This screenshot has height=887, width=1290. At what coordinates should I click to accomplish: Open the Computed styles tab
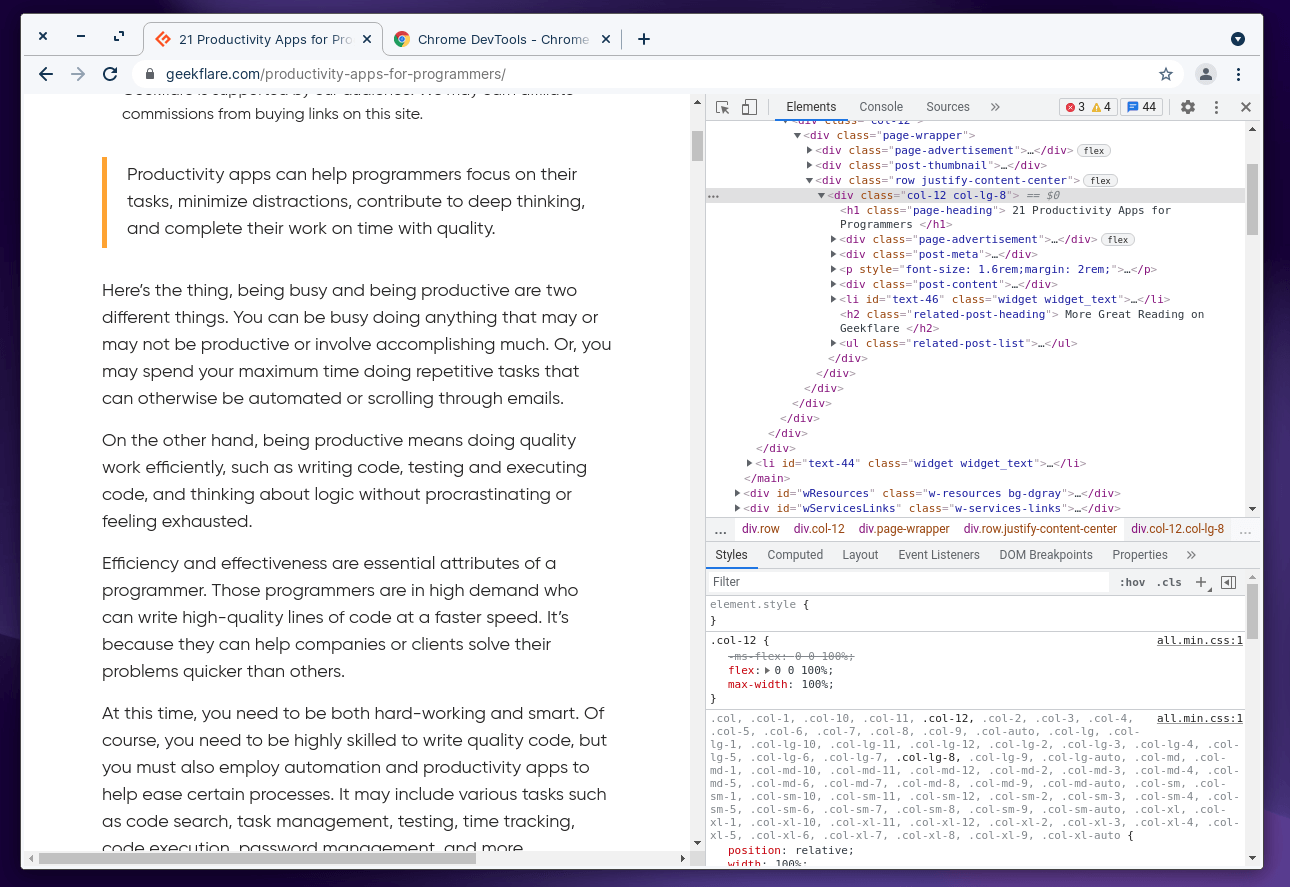(x=795, y=555)
